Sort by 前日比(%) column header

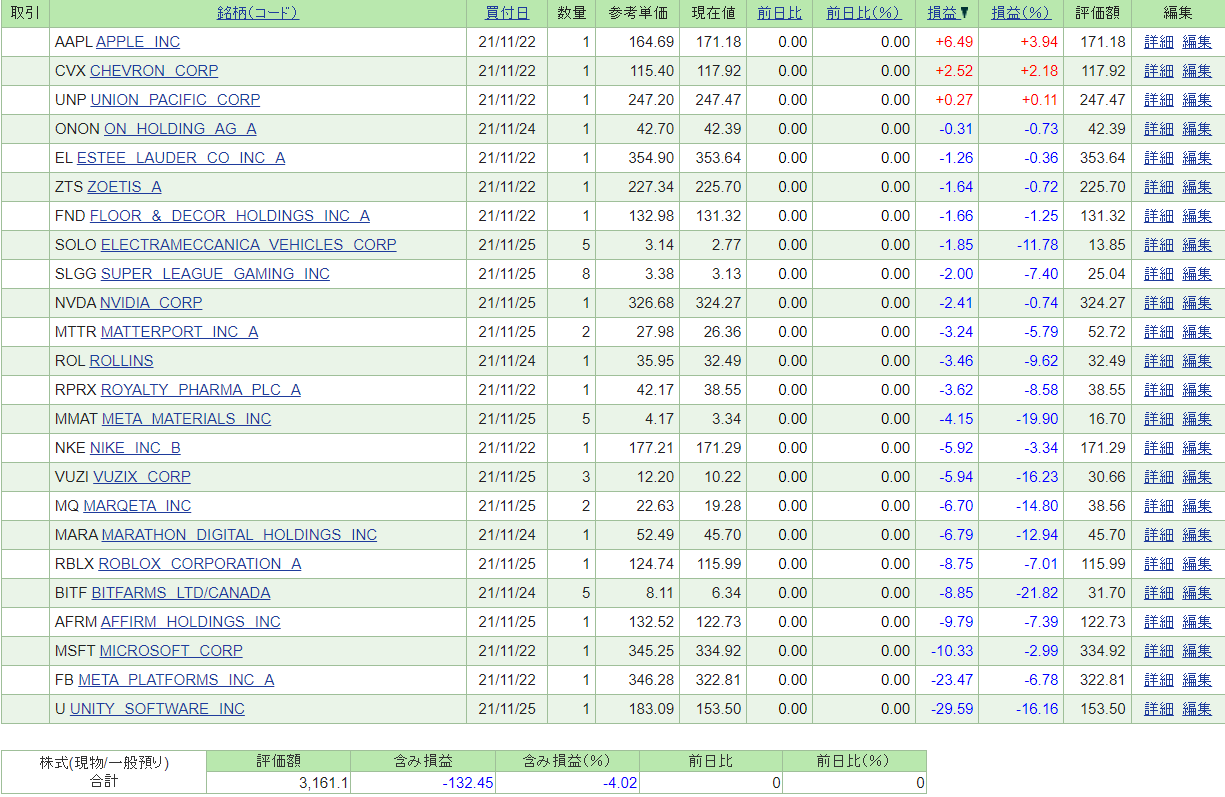(x=863, y=13)
